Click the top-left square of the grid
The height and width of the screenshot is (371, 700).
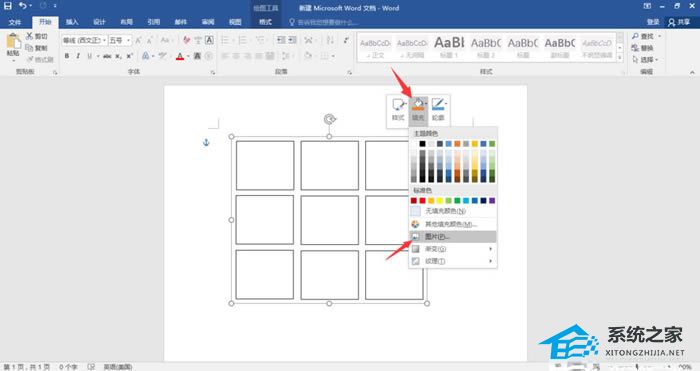pos(265,165)
